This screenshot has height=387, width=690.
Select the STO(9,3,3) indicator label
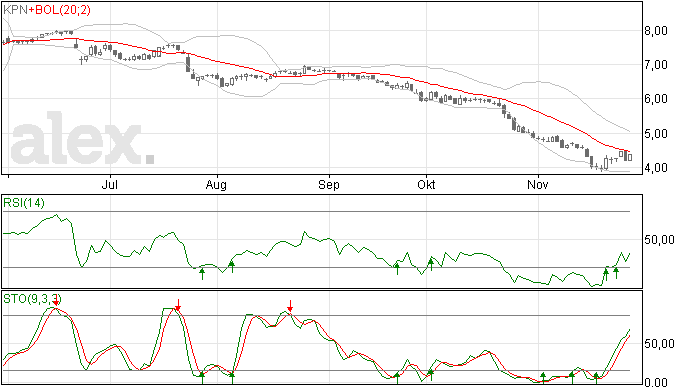click(x=32, y=299)
